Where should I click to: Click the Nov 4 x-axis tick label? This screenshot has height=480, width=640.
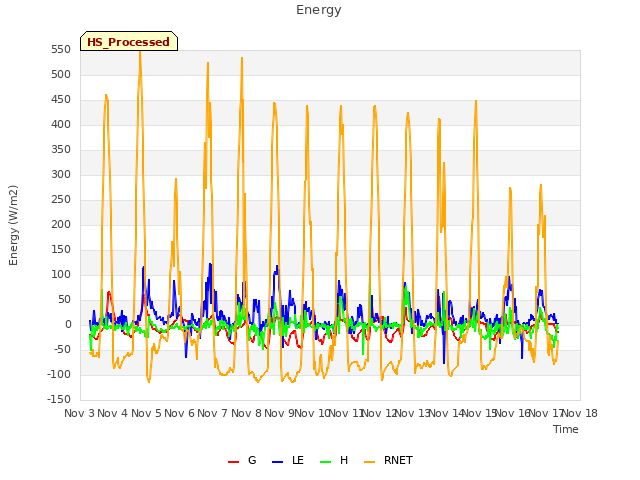(112, 413)
